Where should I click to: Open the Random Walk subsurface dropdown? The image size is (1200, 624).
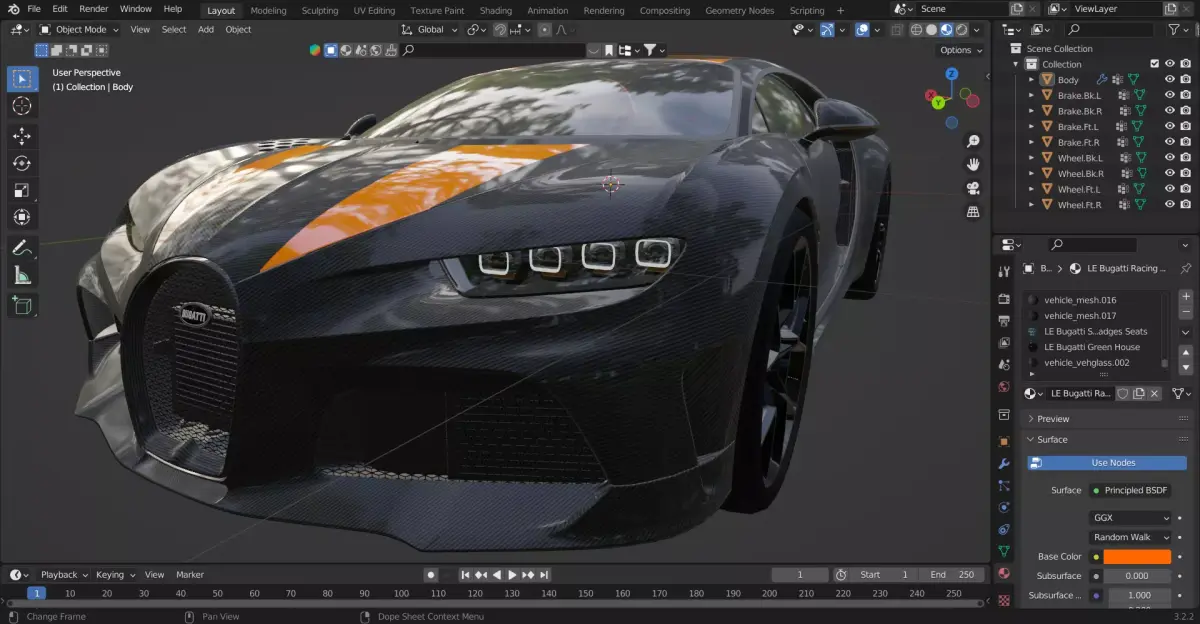click(1131, 537)
